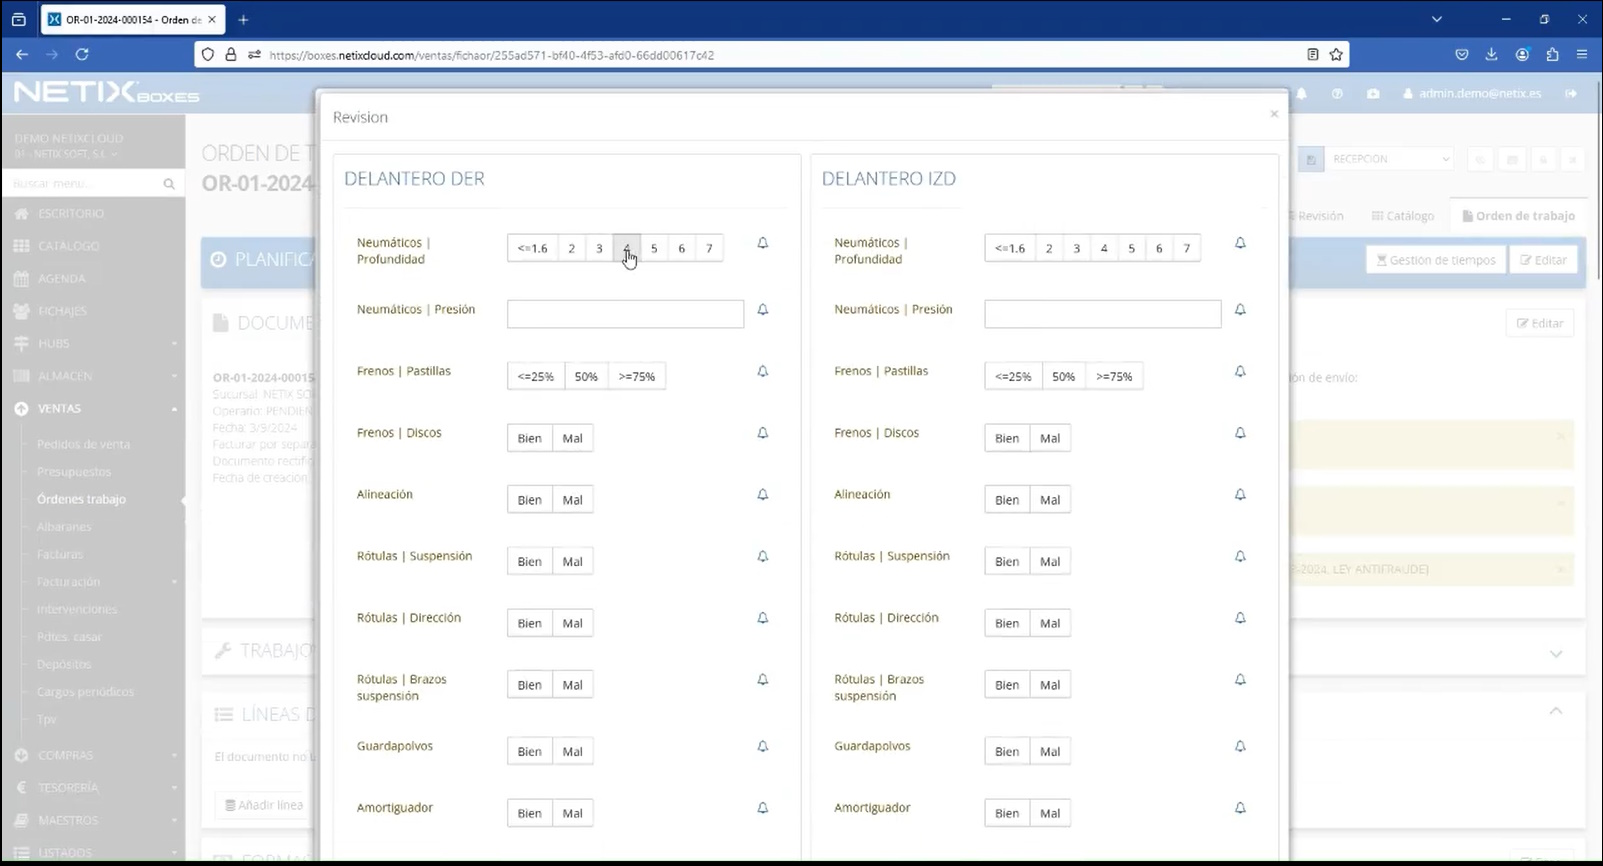
Task: Close the Revision dialog with the X
Action: click(1274, 114)
